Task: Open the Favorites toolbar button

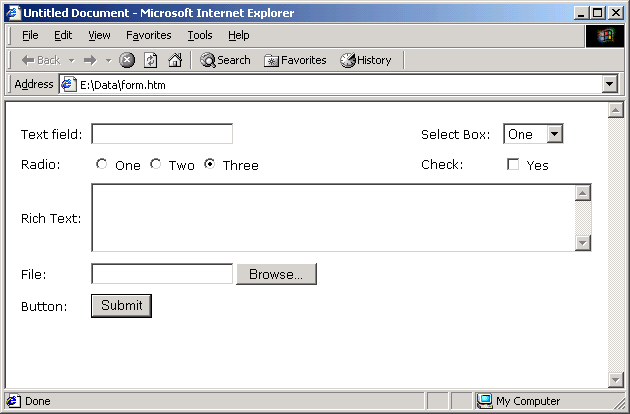Action: [x=295, y=60]
